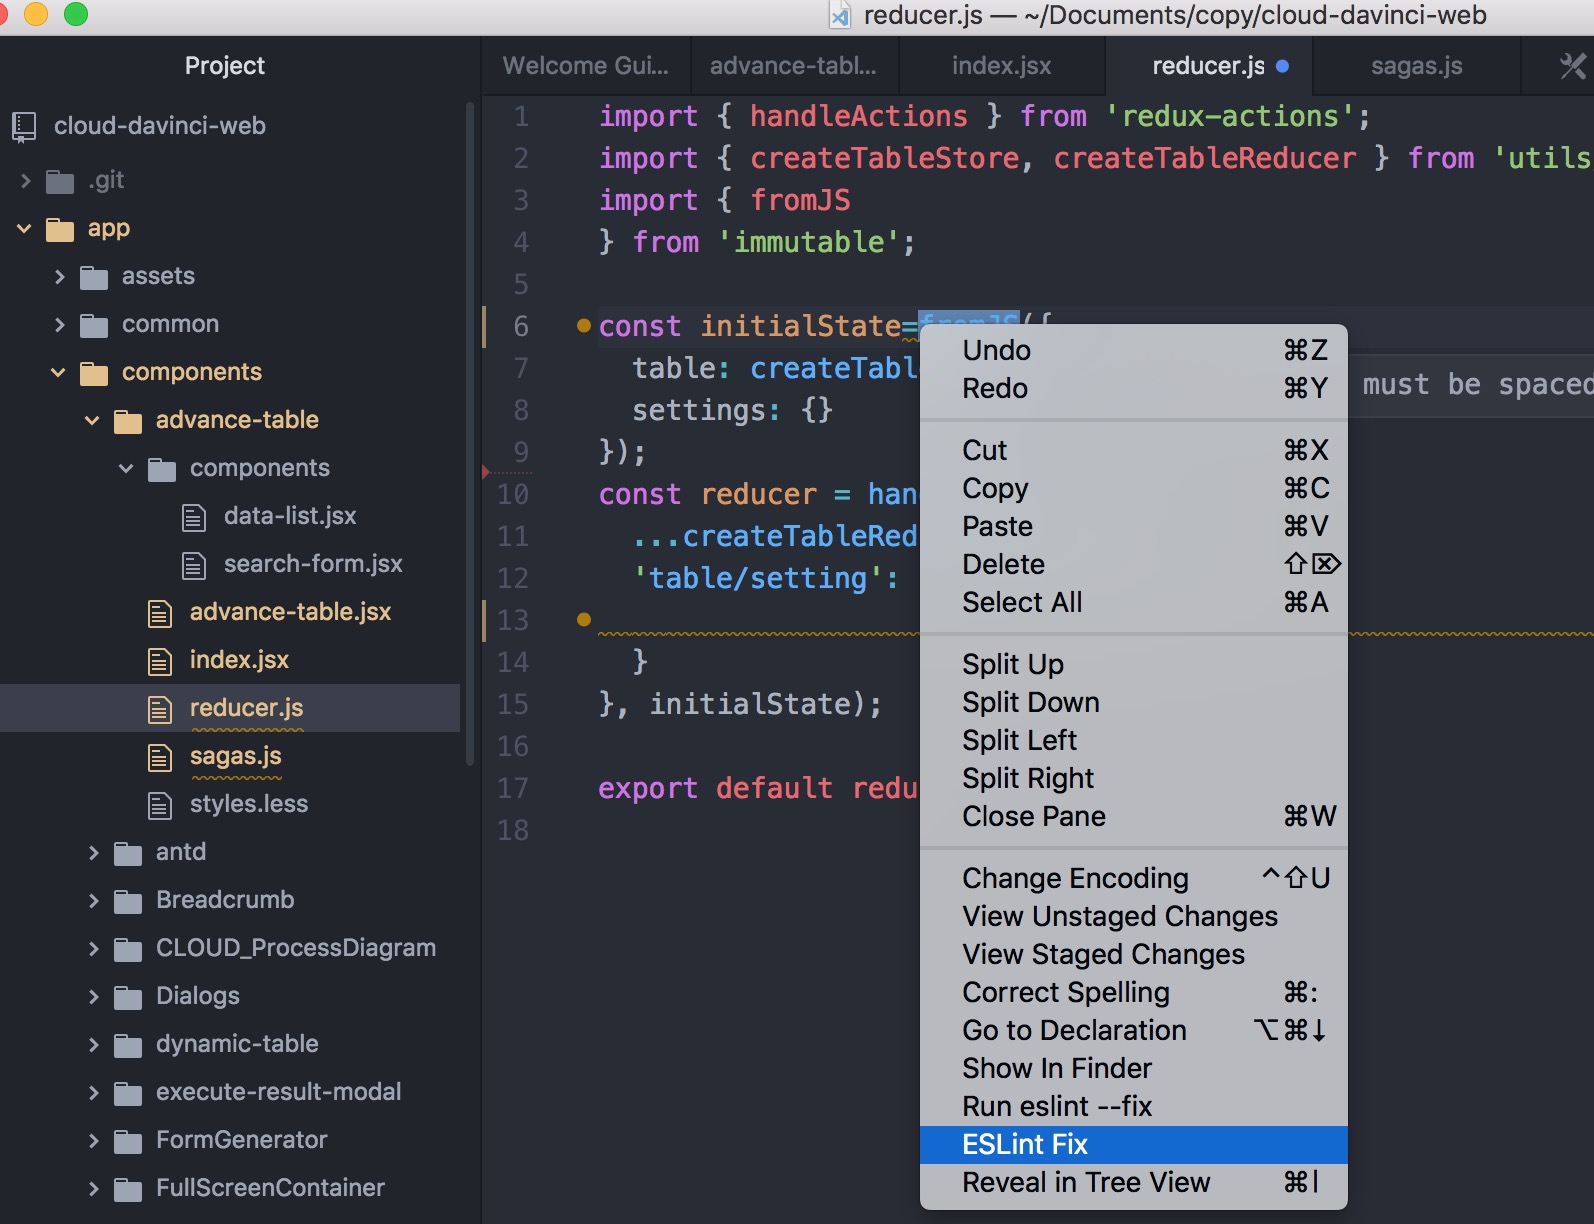This screenshot has width=1594, height=1224.
Task: Click the .git folder icon
Action: pyautogui.click(x=60, y=181)
